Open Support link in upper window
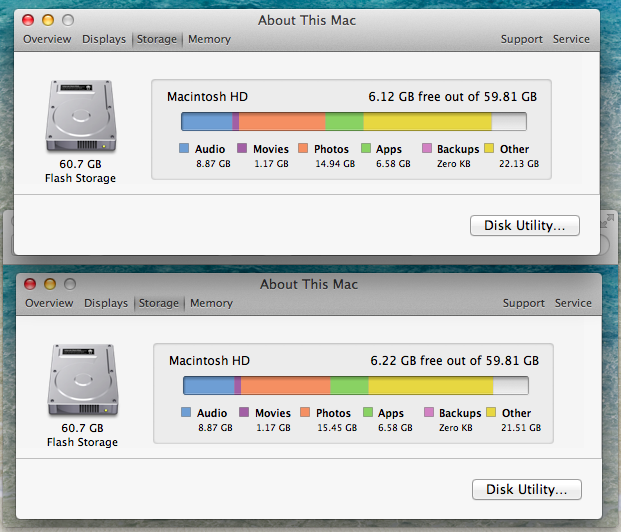The height and width of the screenshot is (532, 621). point(522,39)
